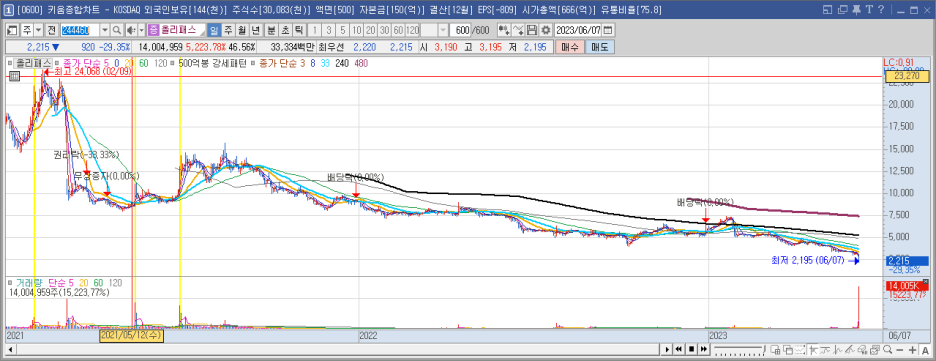Click the window number 1 icon in title bar
Image resolution: width=936 pixels, height=361 pixels.
(x=9, y=10)
